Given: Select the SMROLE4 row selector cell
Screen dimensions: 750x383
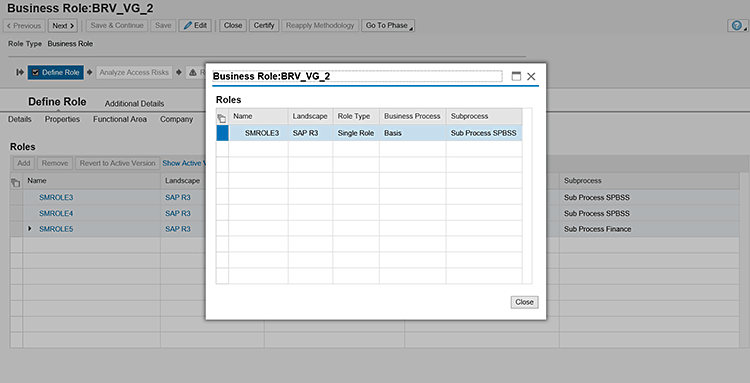Looking at the screenshot, I should [16, 213].
